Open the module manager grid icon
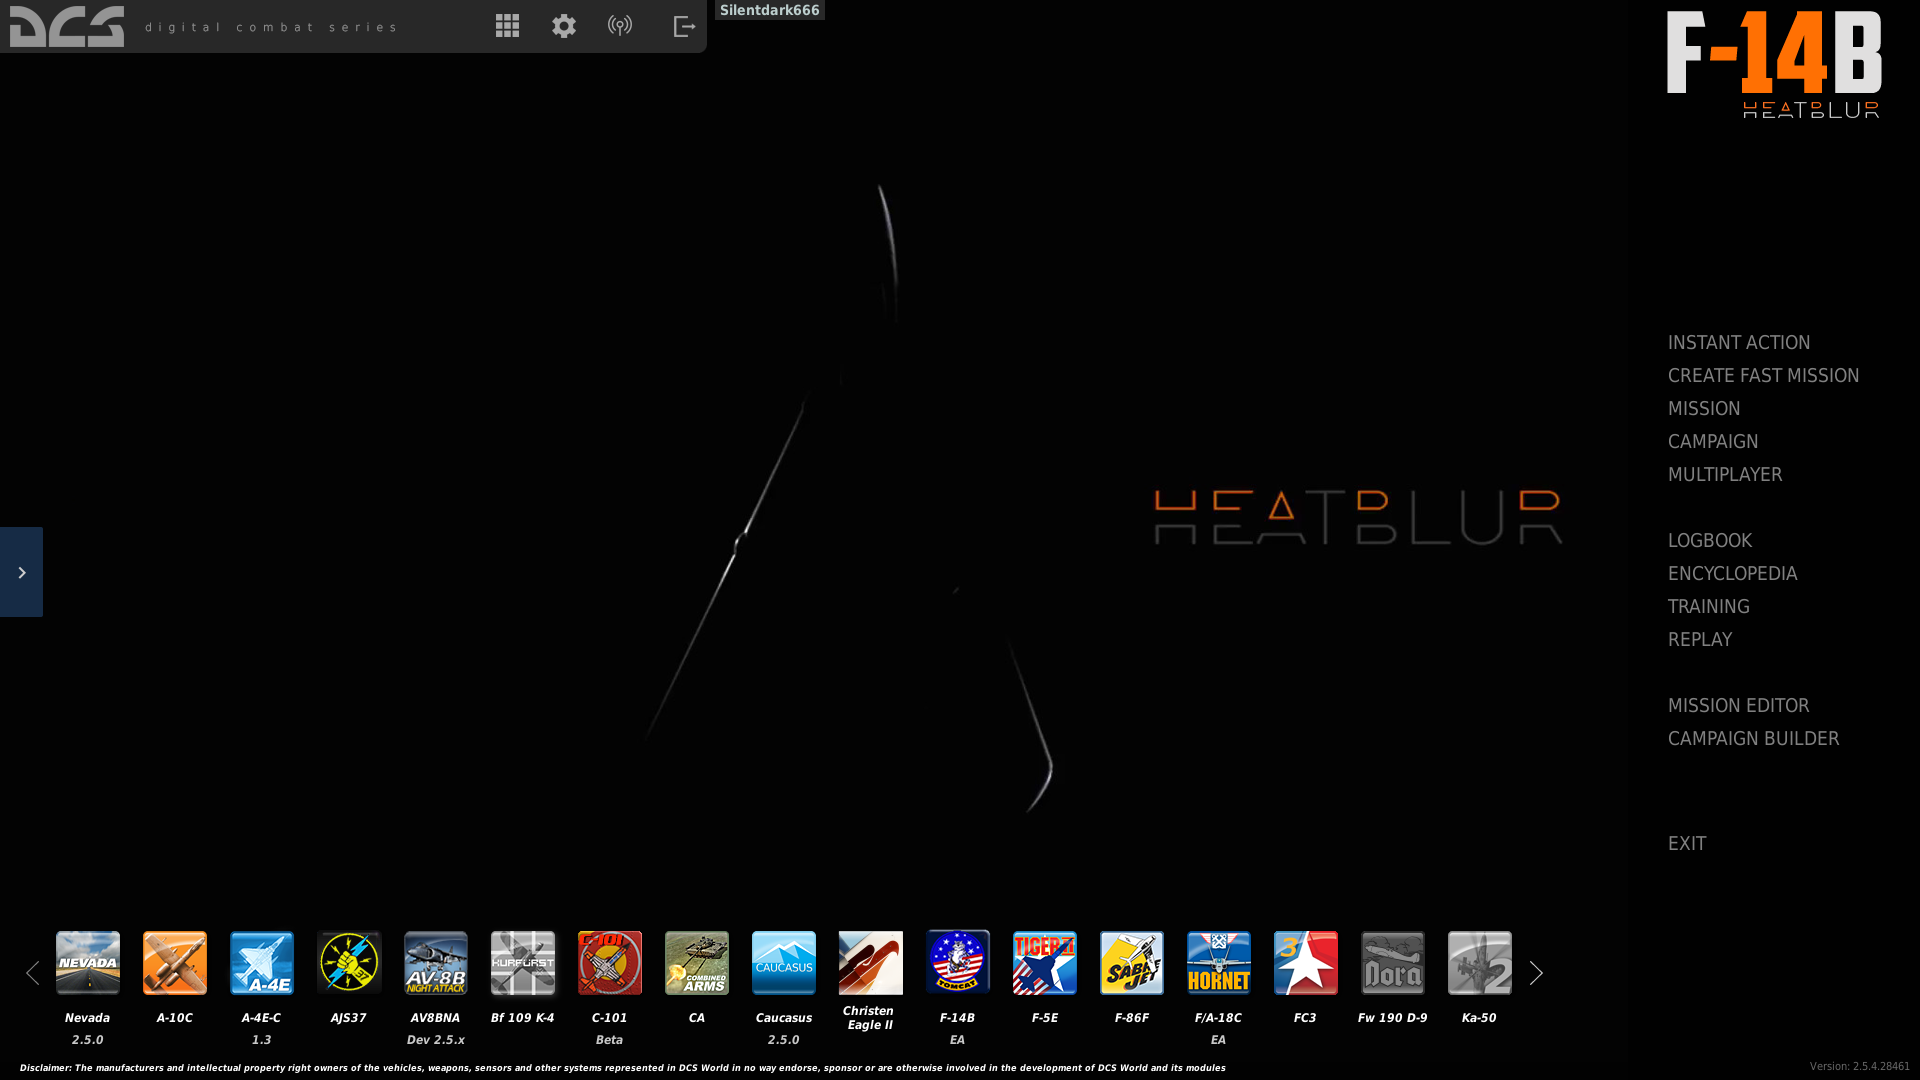Image resolution: width=1920 pixels, height=1080 pixels. click(x=507, y=26)
